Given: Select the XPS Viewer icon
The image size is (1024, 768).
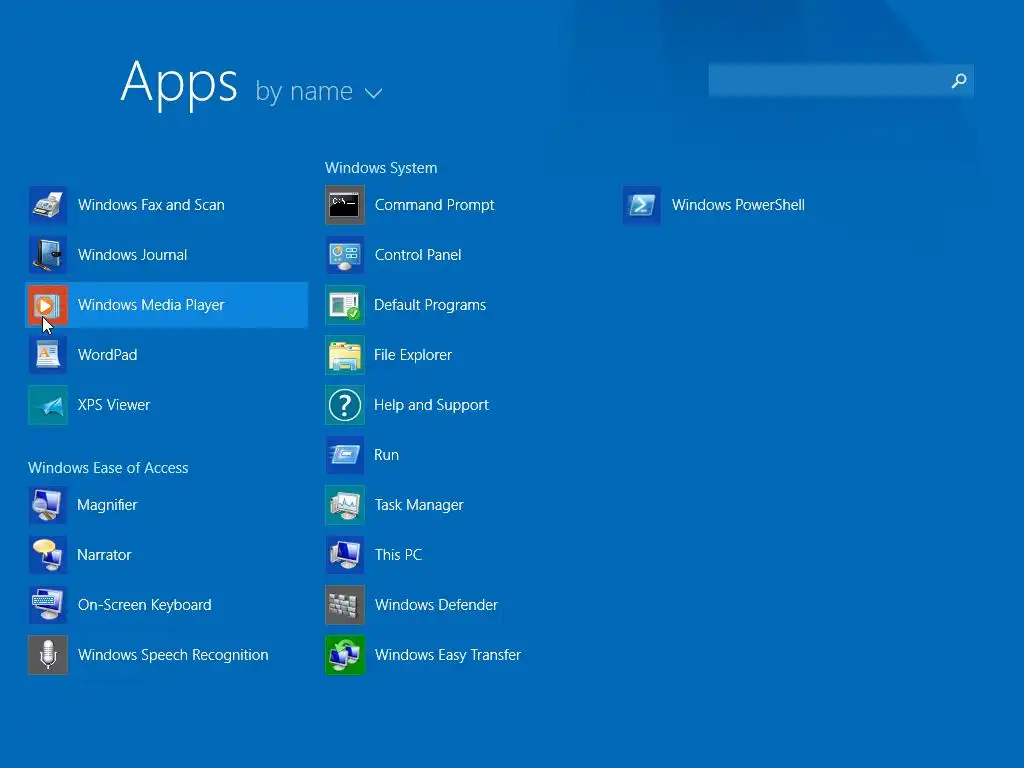Looking at the screenshot, I should coord(48,405).
